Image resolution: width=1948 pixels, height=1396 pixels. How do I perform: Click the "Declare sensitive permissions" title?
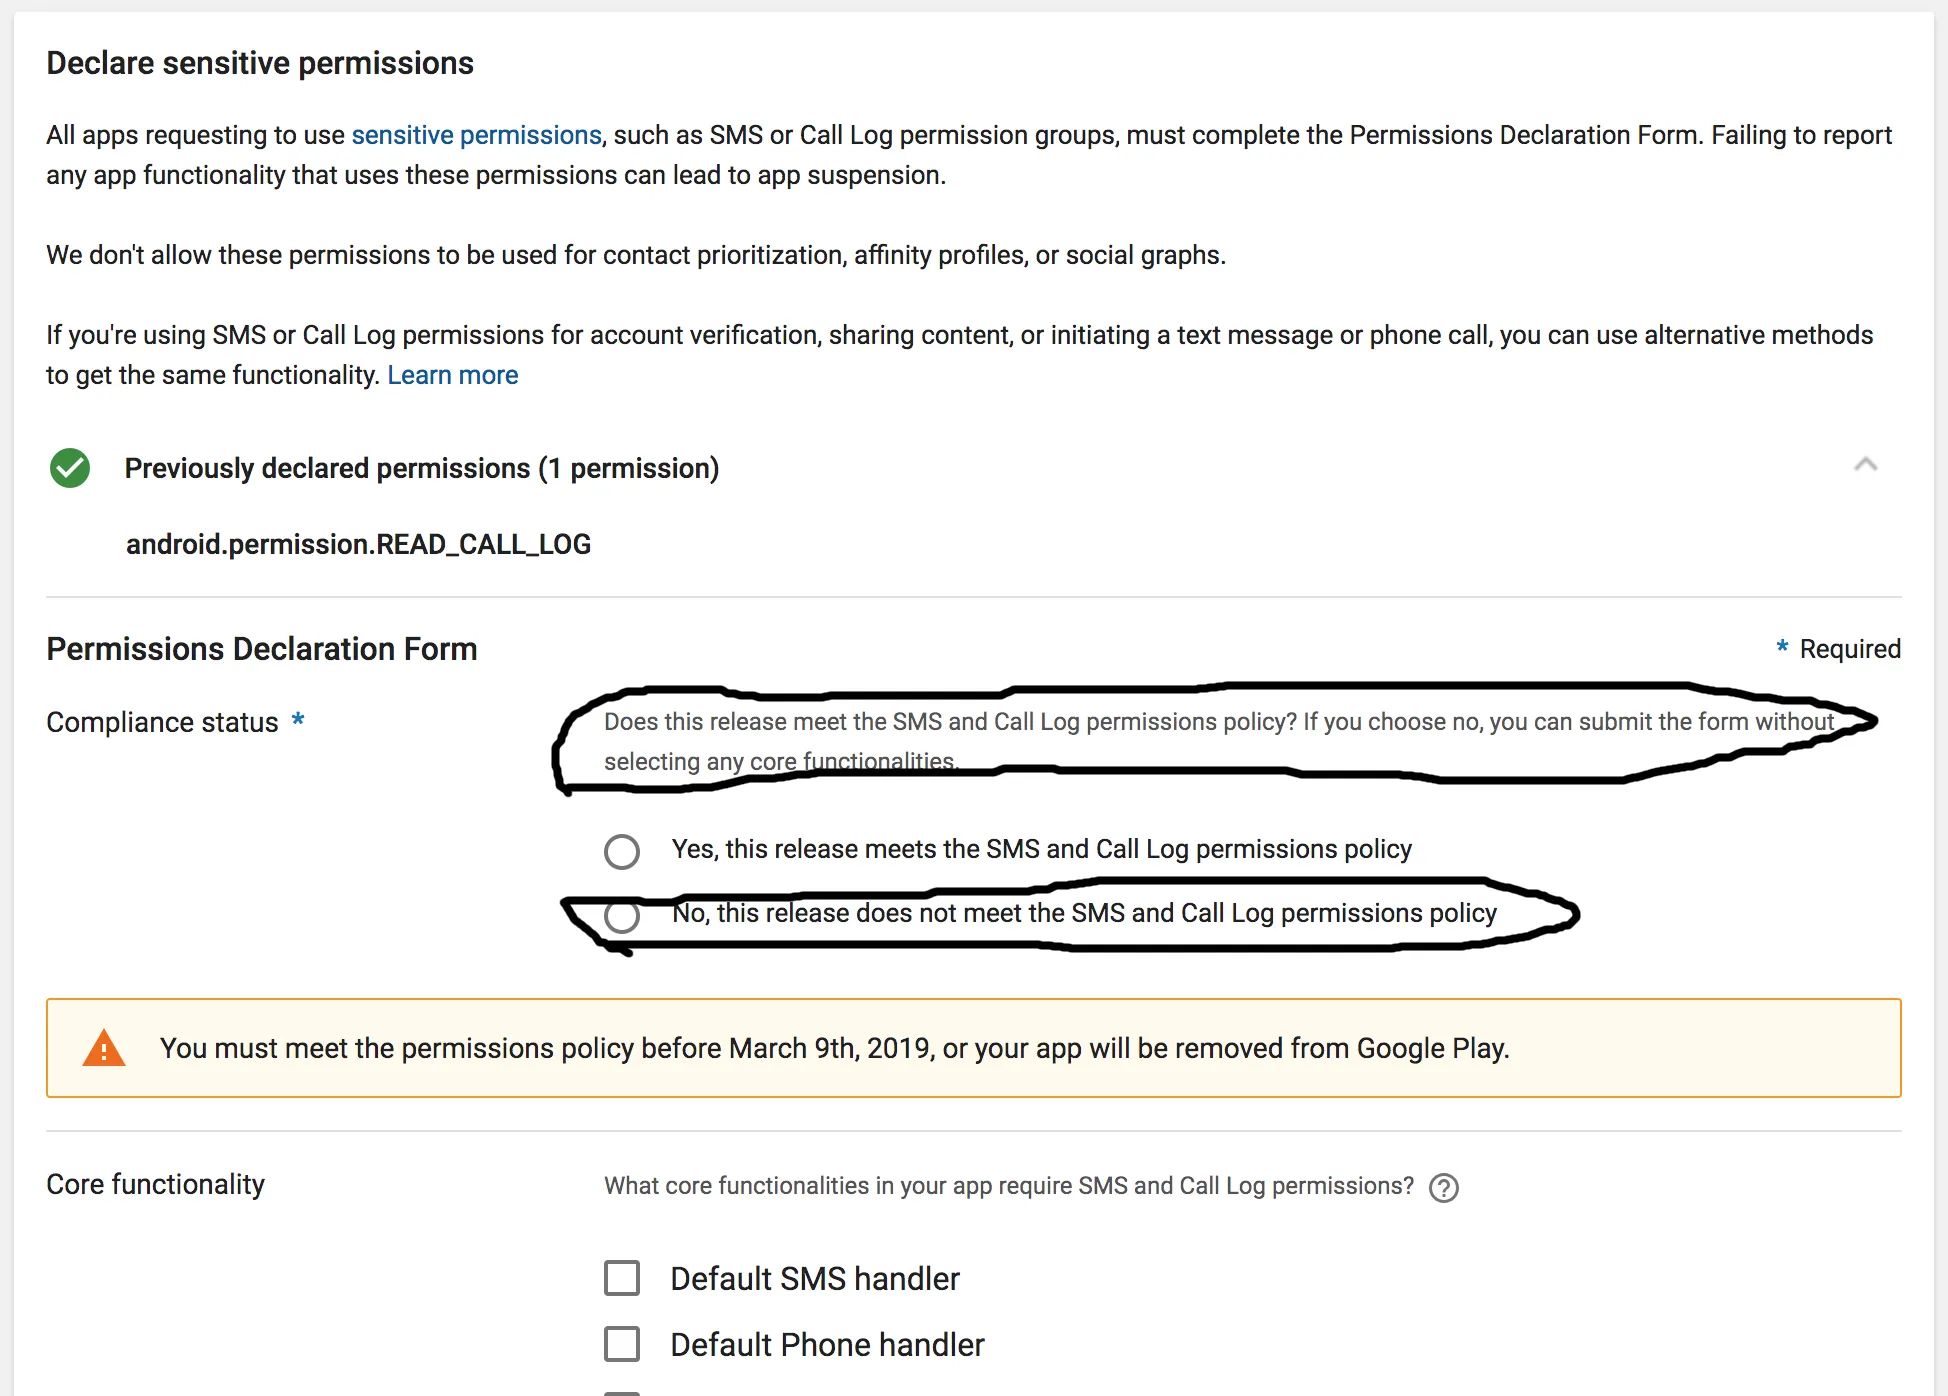[x=260, y=63]
